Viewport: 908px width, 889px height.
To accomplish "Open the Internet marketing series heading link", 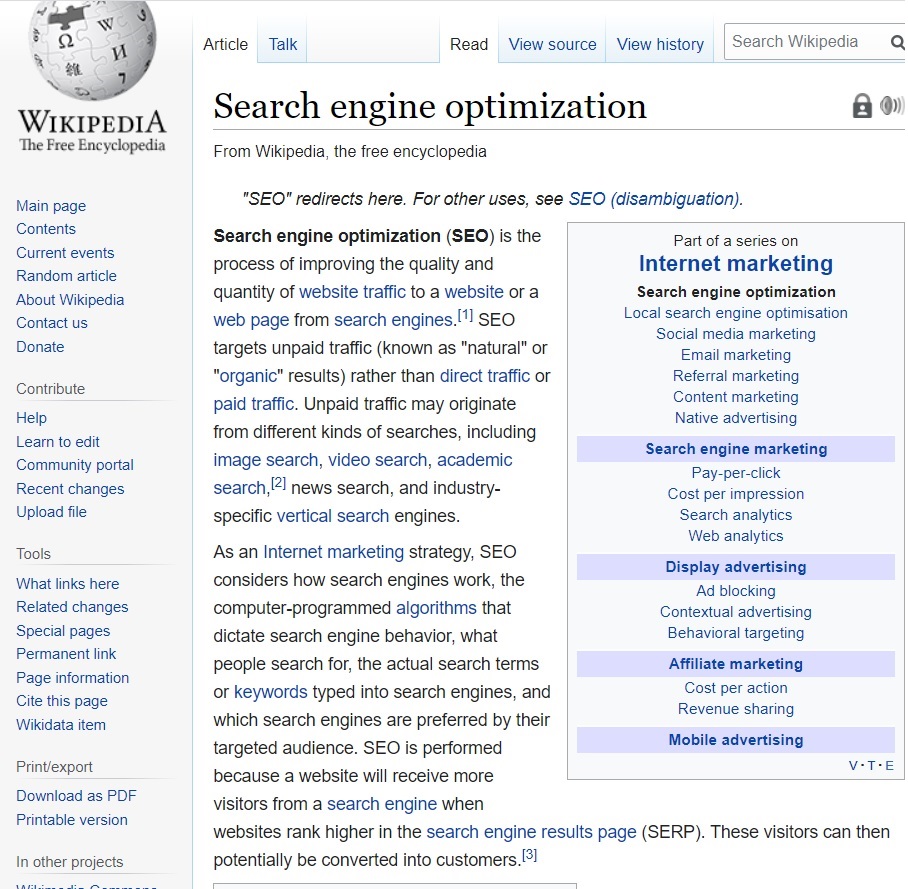I will point(736,264).
